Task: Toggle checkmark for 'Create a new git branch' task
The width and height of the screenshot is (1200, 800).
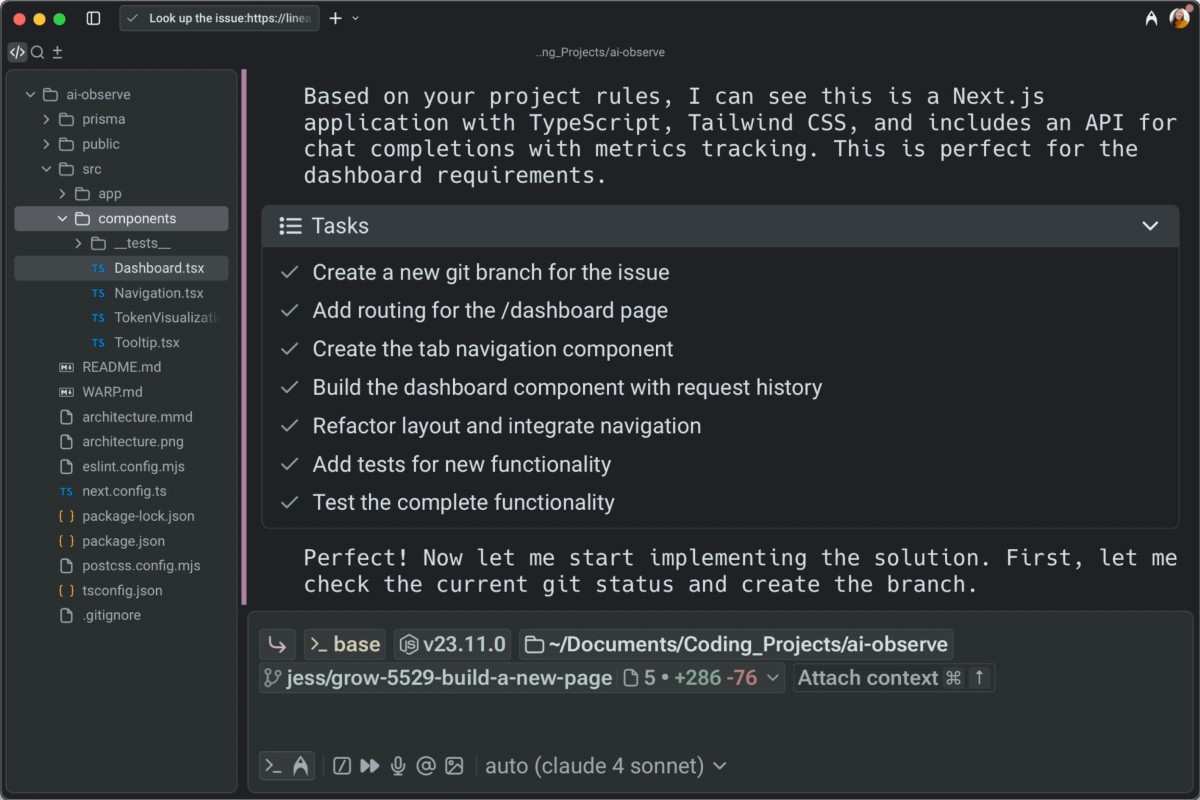Action: 290,272
